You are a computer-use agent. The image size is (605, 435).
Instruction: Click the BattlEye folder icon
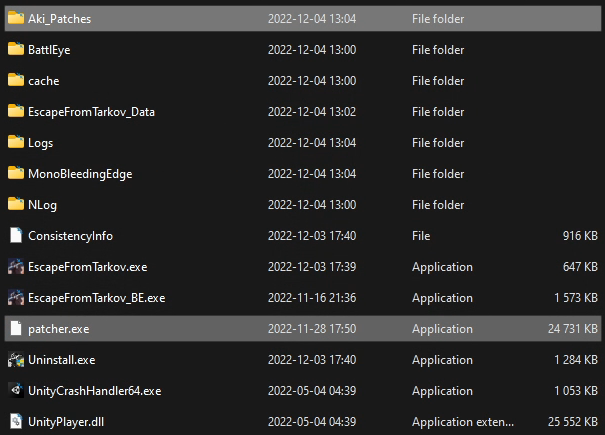(x=16, y=49)
